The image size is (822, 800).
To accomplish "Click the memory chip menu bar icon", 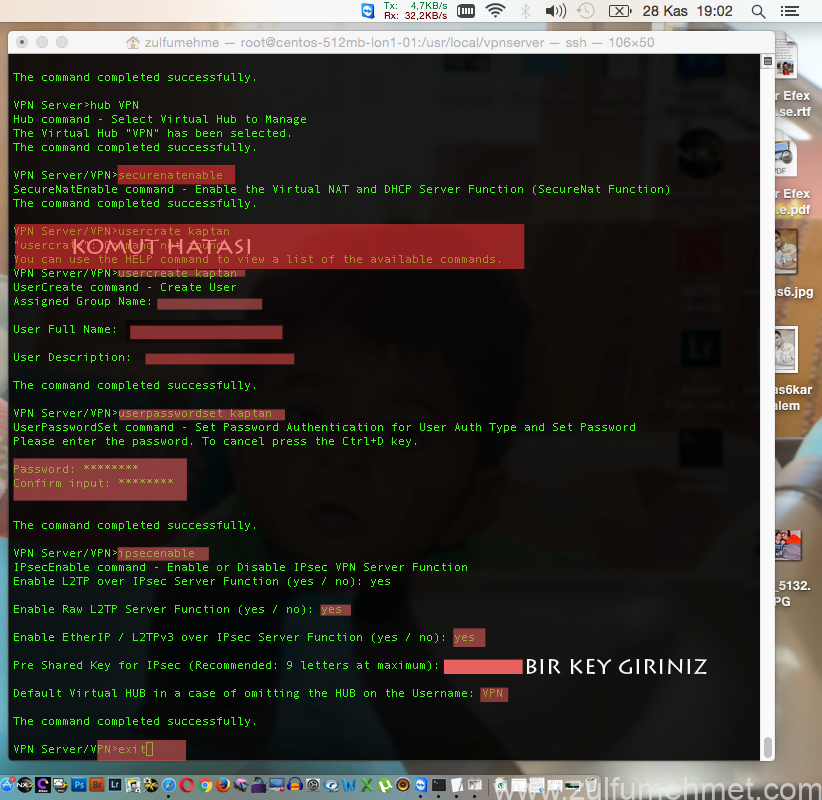I will pos(466,11).
